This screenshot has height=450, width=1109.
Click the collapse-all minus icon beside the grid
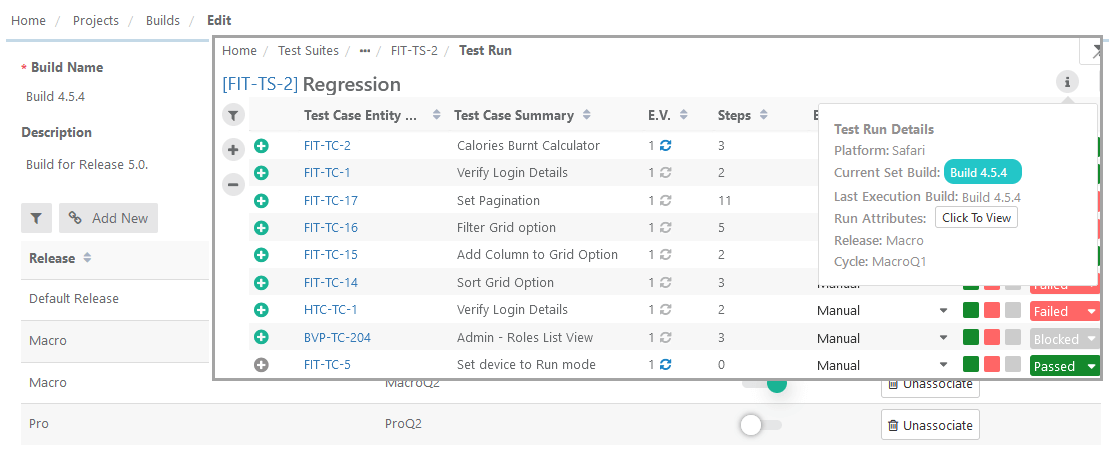point(233,184)
